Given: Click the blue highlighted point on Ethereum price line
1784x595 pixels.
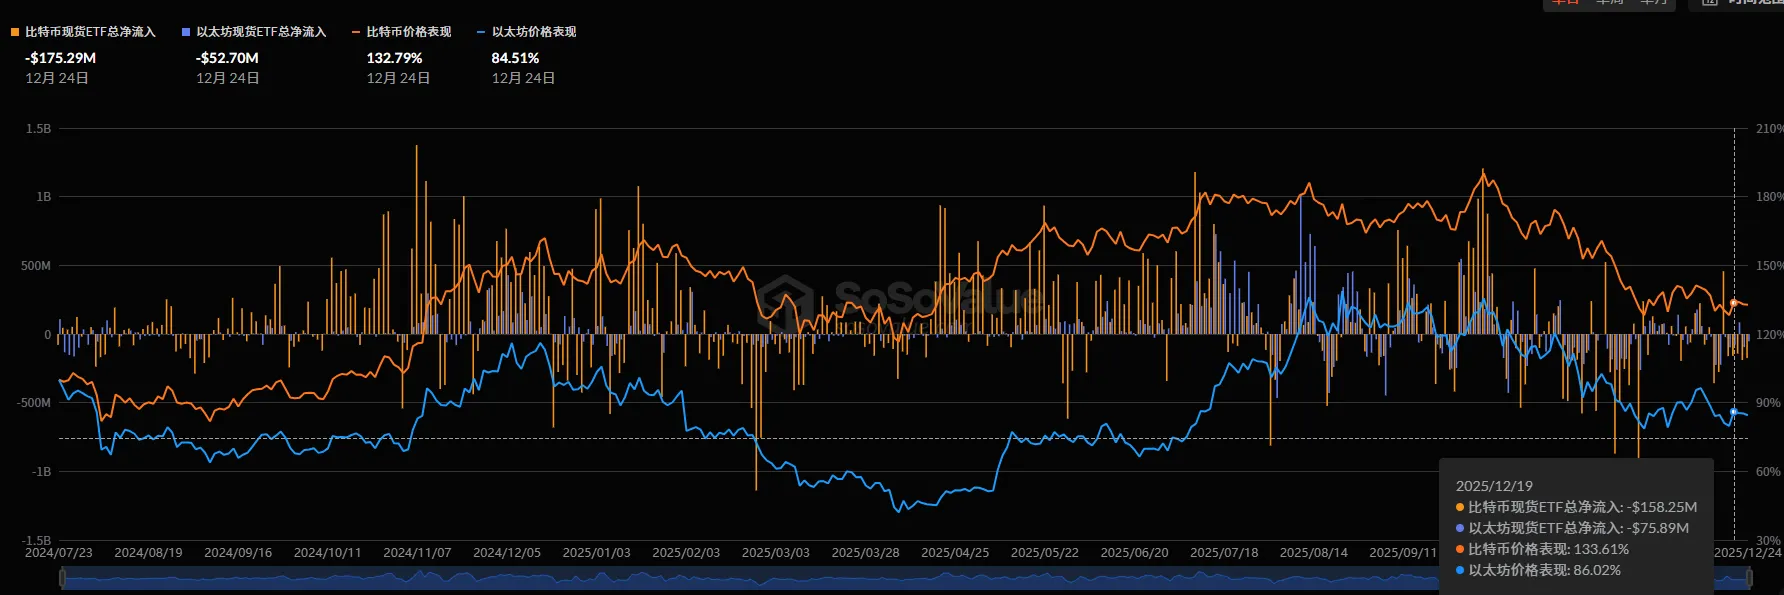Looking at the screenshot, I should pos(1733,412).
